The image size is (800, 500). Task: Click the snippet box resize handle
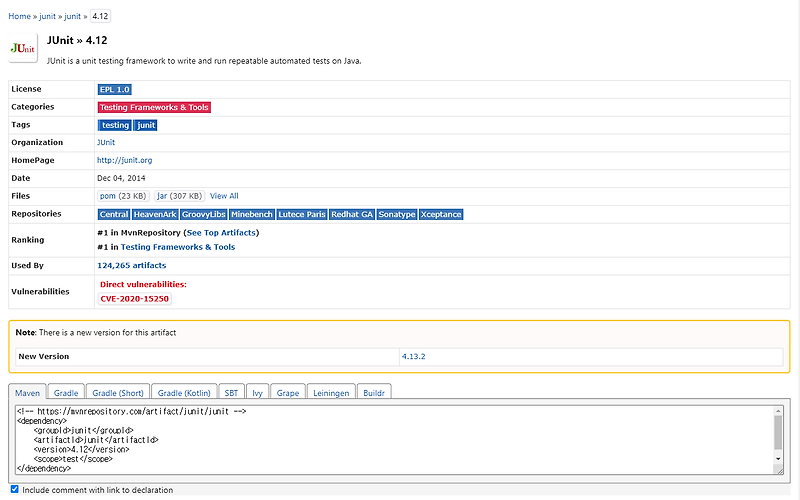(x=780, y=471)
